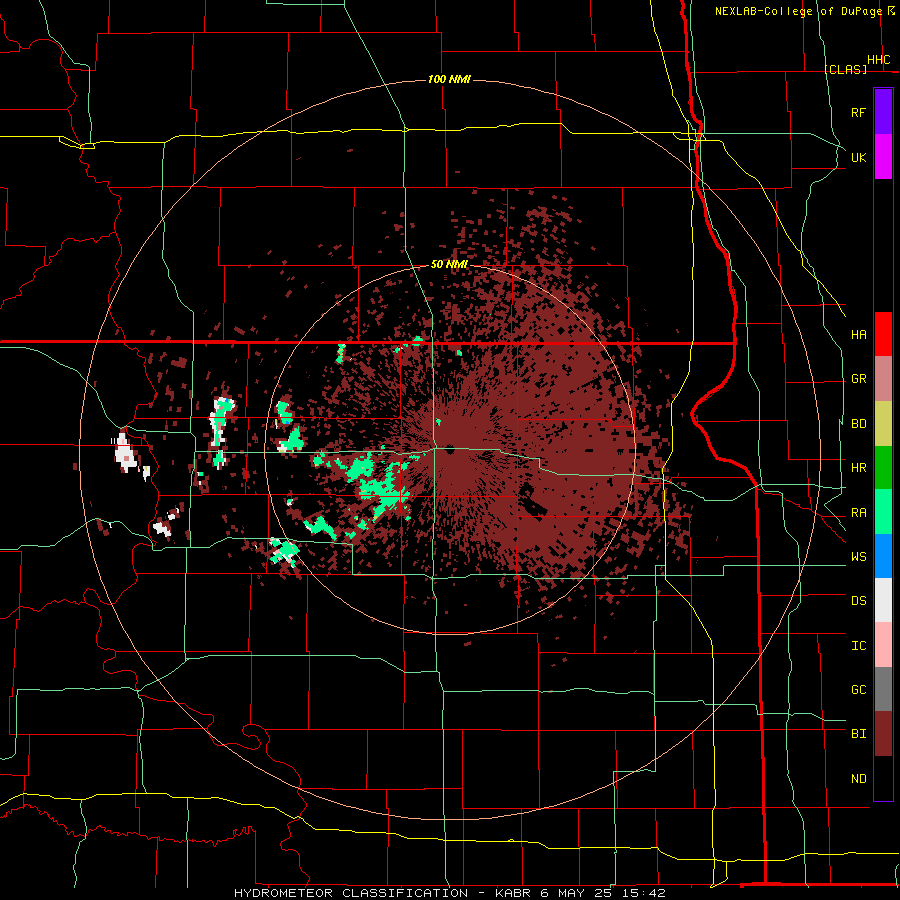Click the IC legend label
Viewport: 900px width, 900px height.
click(x=859, y=646)
